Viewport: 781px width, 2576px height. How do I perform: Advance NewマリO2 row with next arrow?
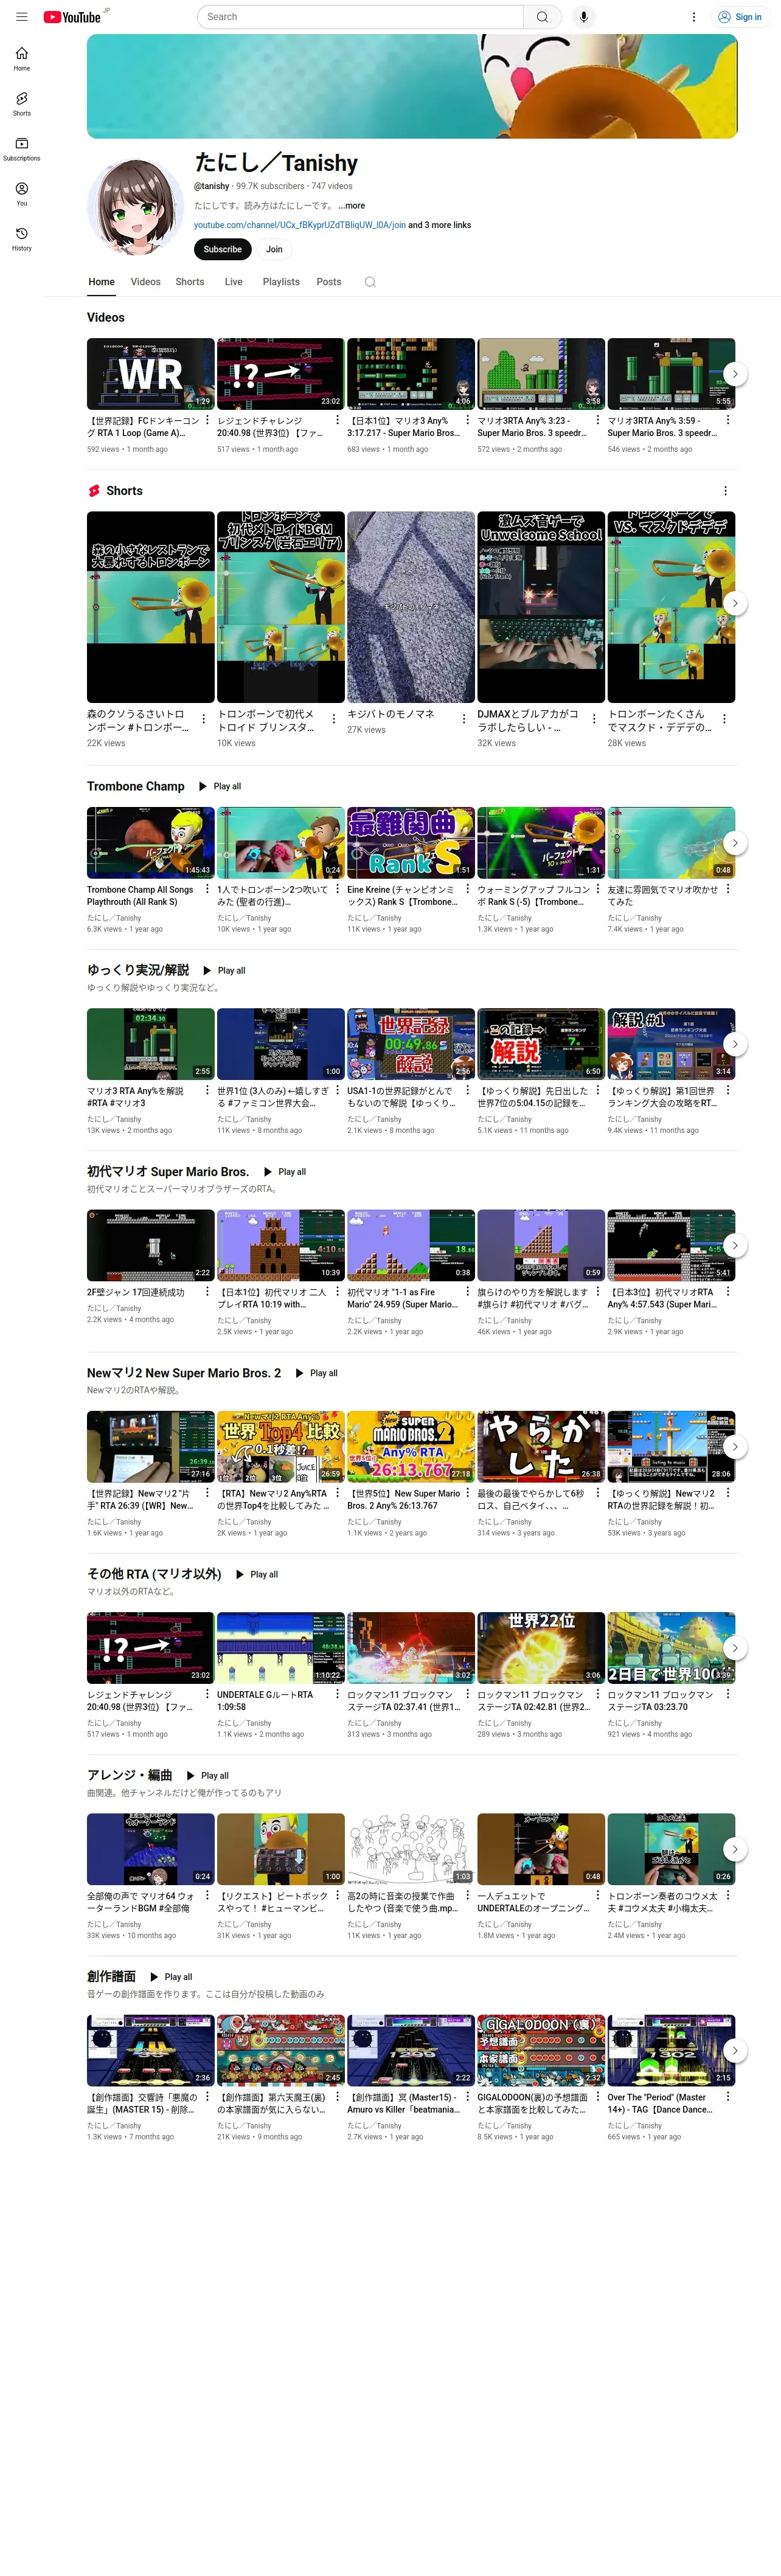click(735, 1447)
